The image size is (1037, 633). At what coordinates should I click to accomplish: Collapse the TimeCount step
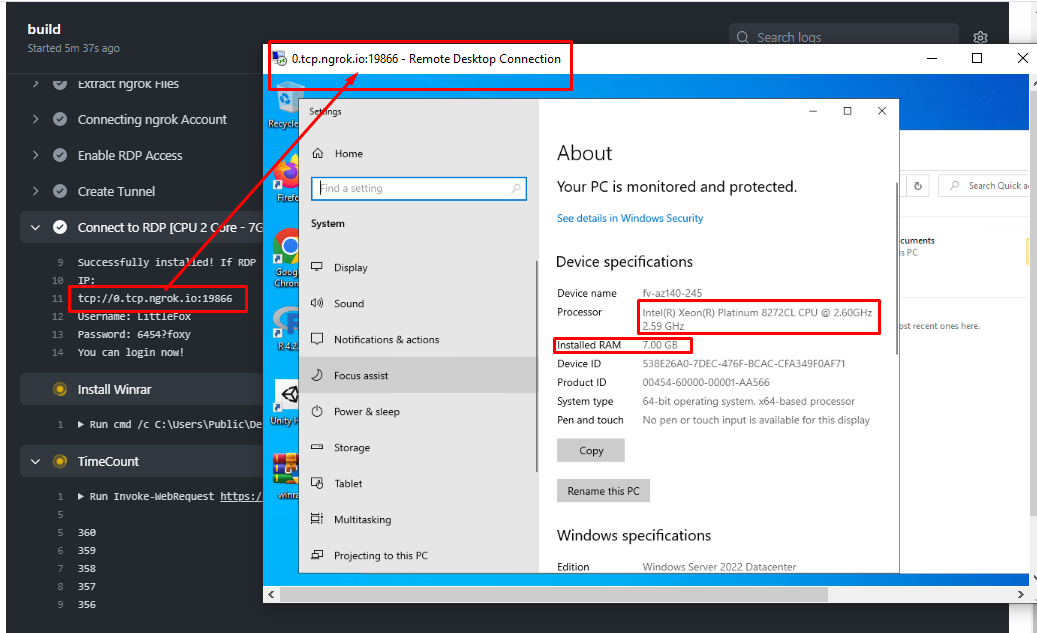(36, 462)
